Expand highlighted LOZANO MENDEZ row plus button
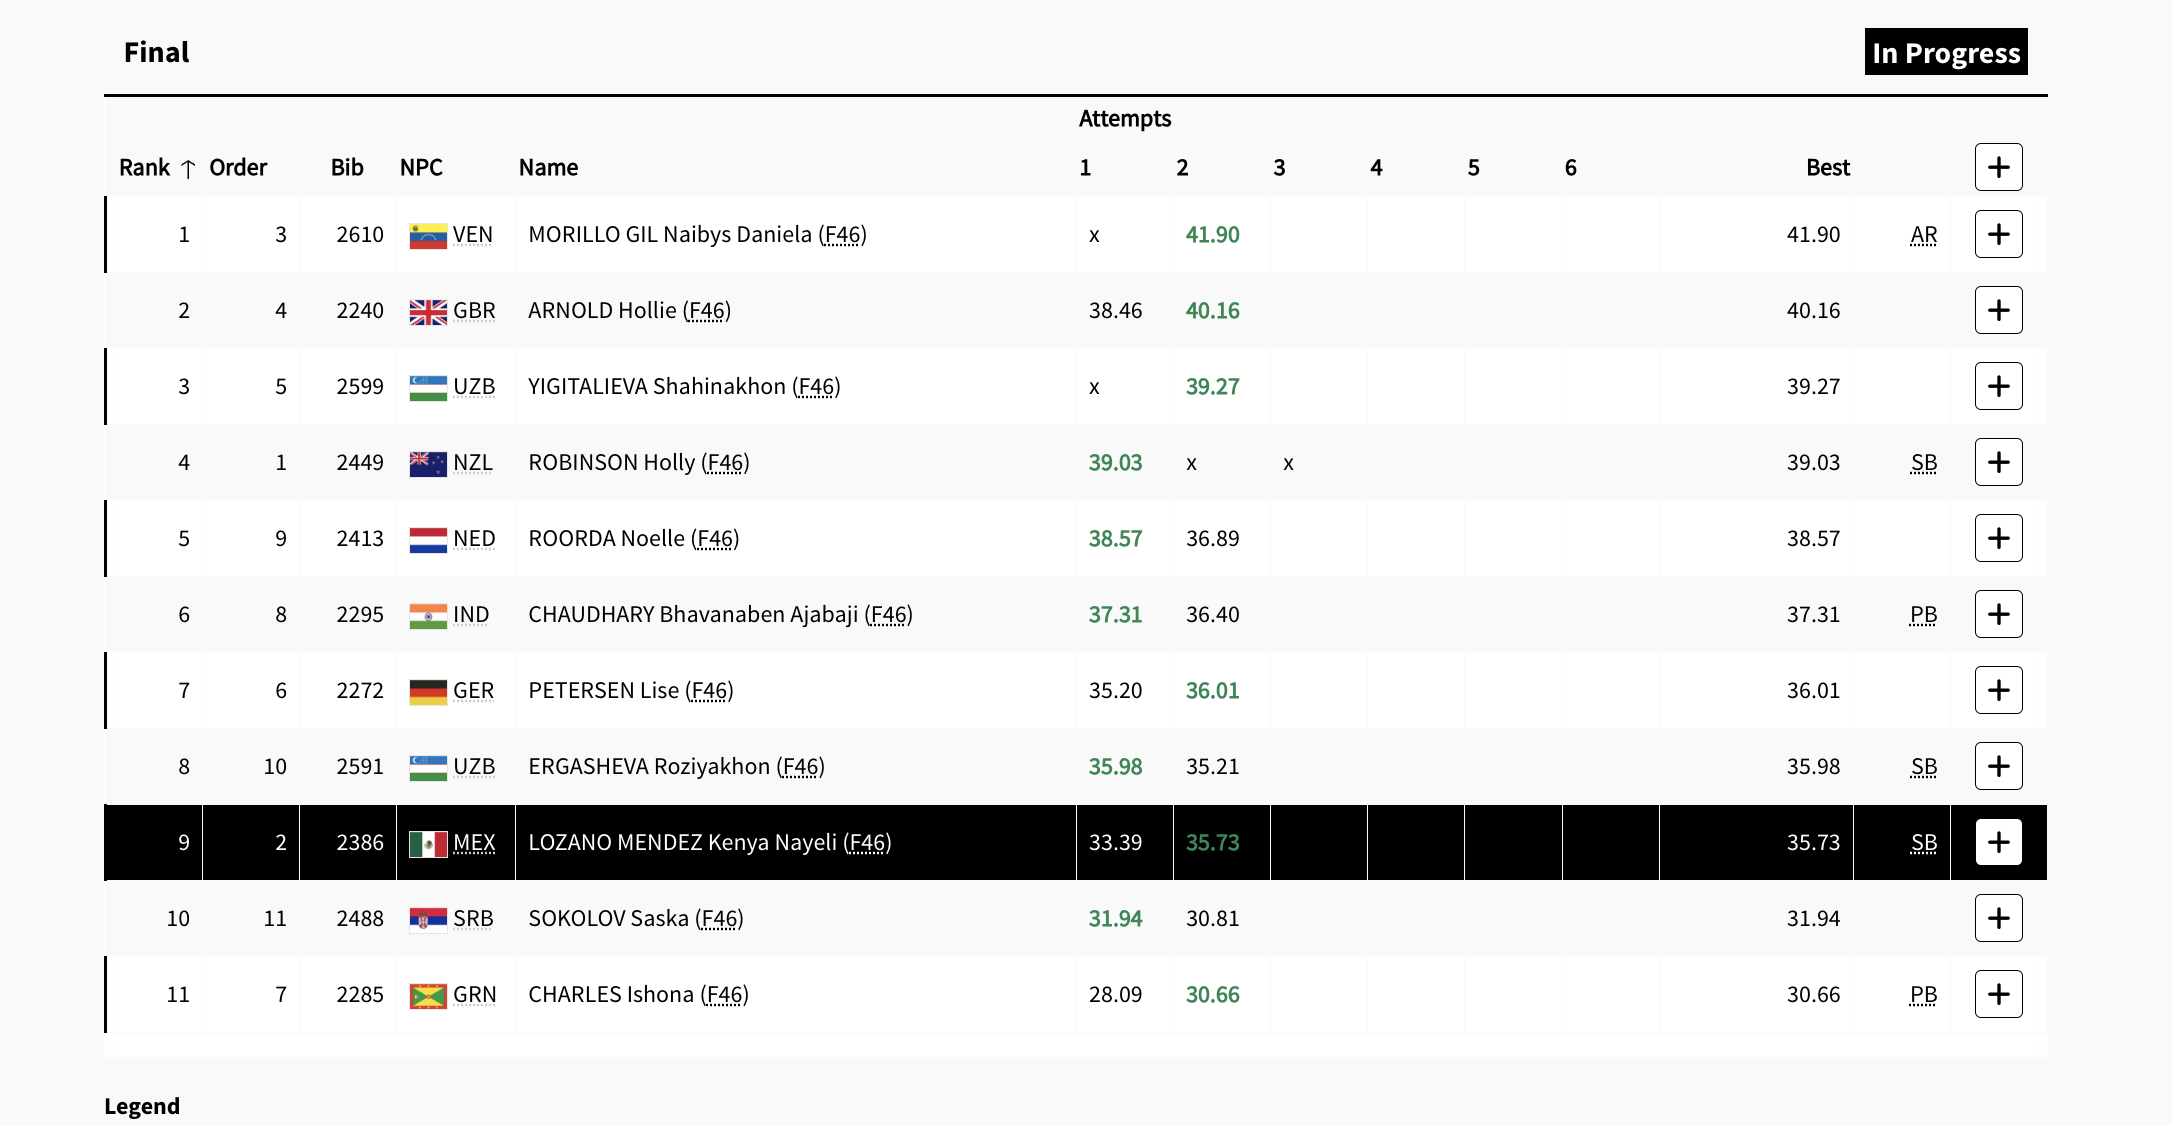 tap(1998, 842)
